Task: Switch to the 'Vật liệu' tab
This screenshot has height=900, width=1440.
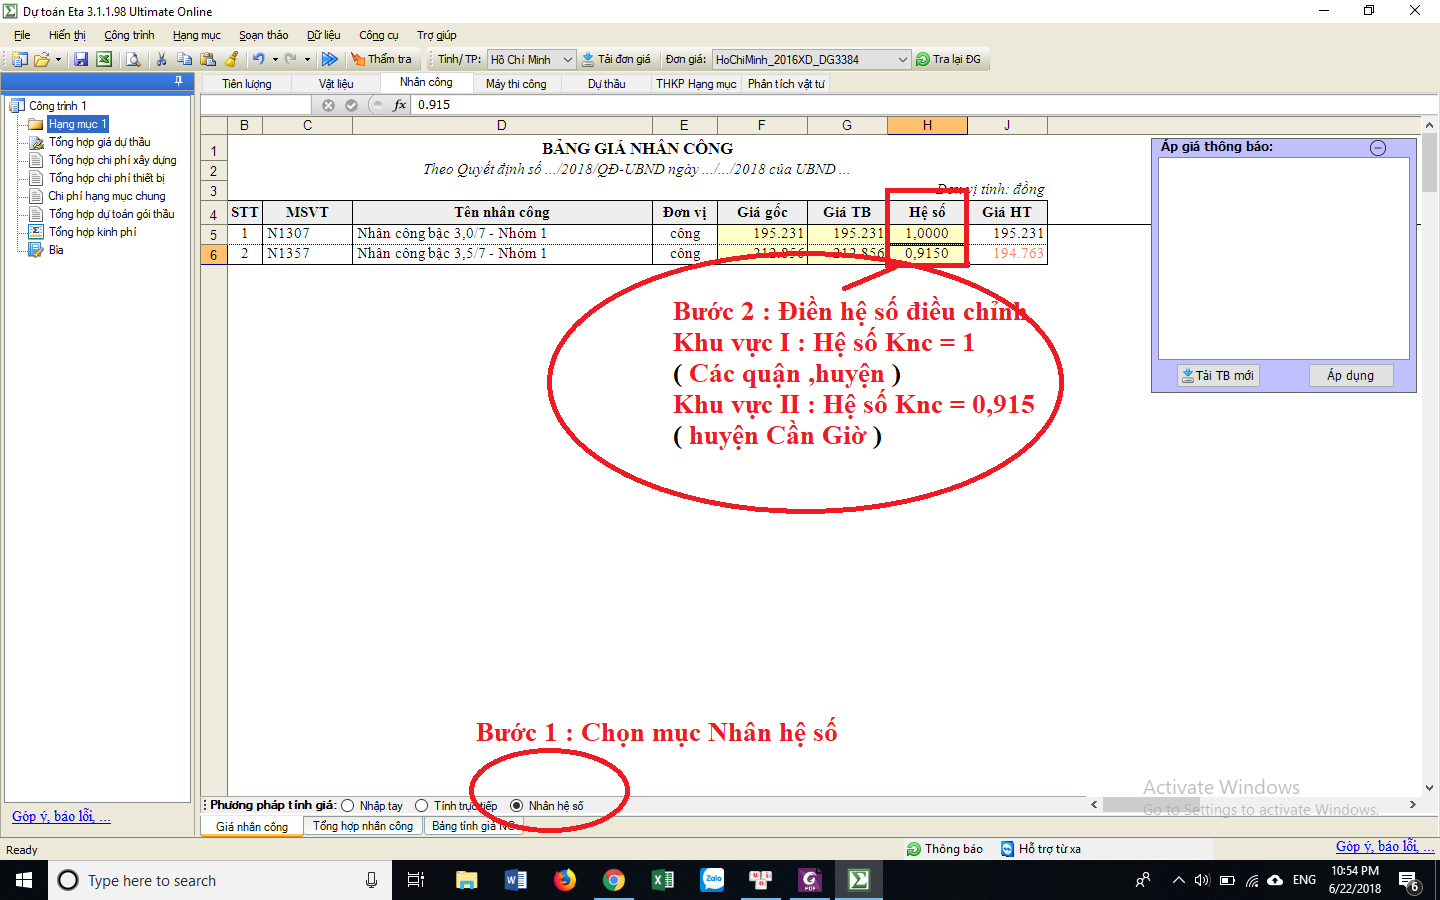Action: (x=336, y=84)
